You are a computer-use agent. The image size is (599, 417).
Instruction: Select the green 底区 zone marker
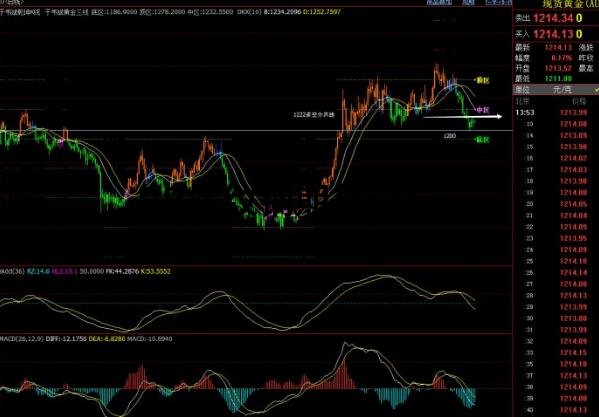482,140
